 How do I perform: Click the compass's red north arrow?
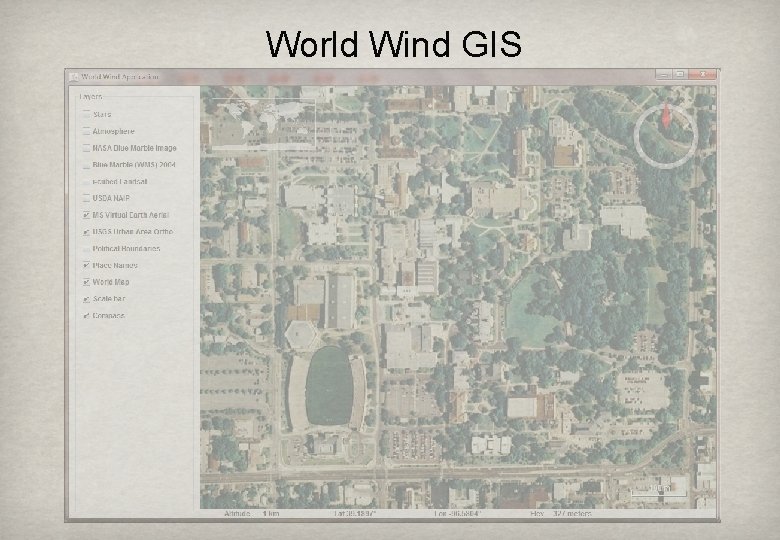tap(666, 117)
